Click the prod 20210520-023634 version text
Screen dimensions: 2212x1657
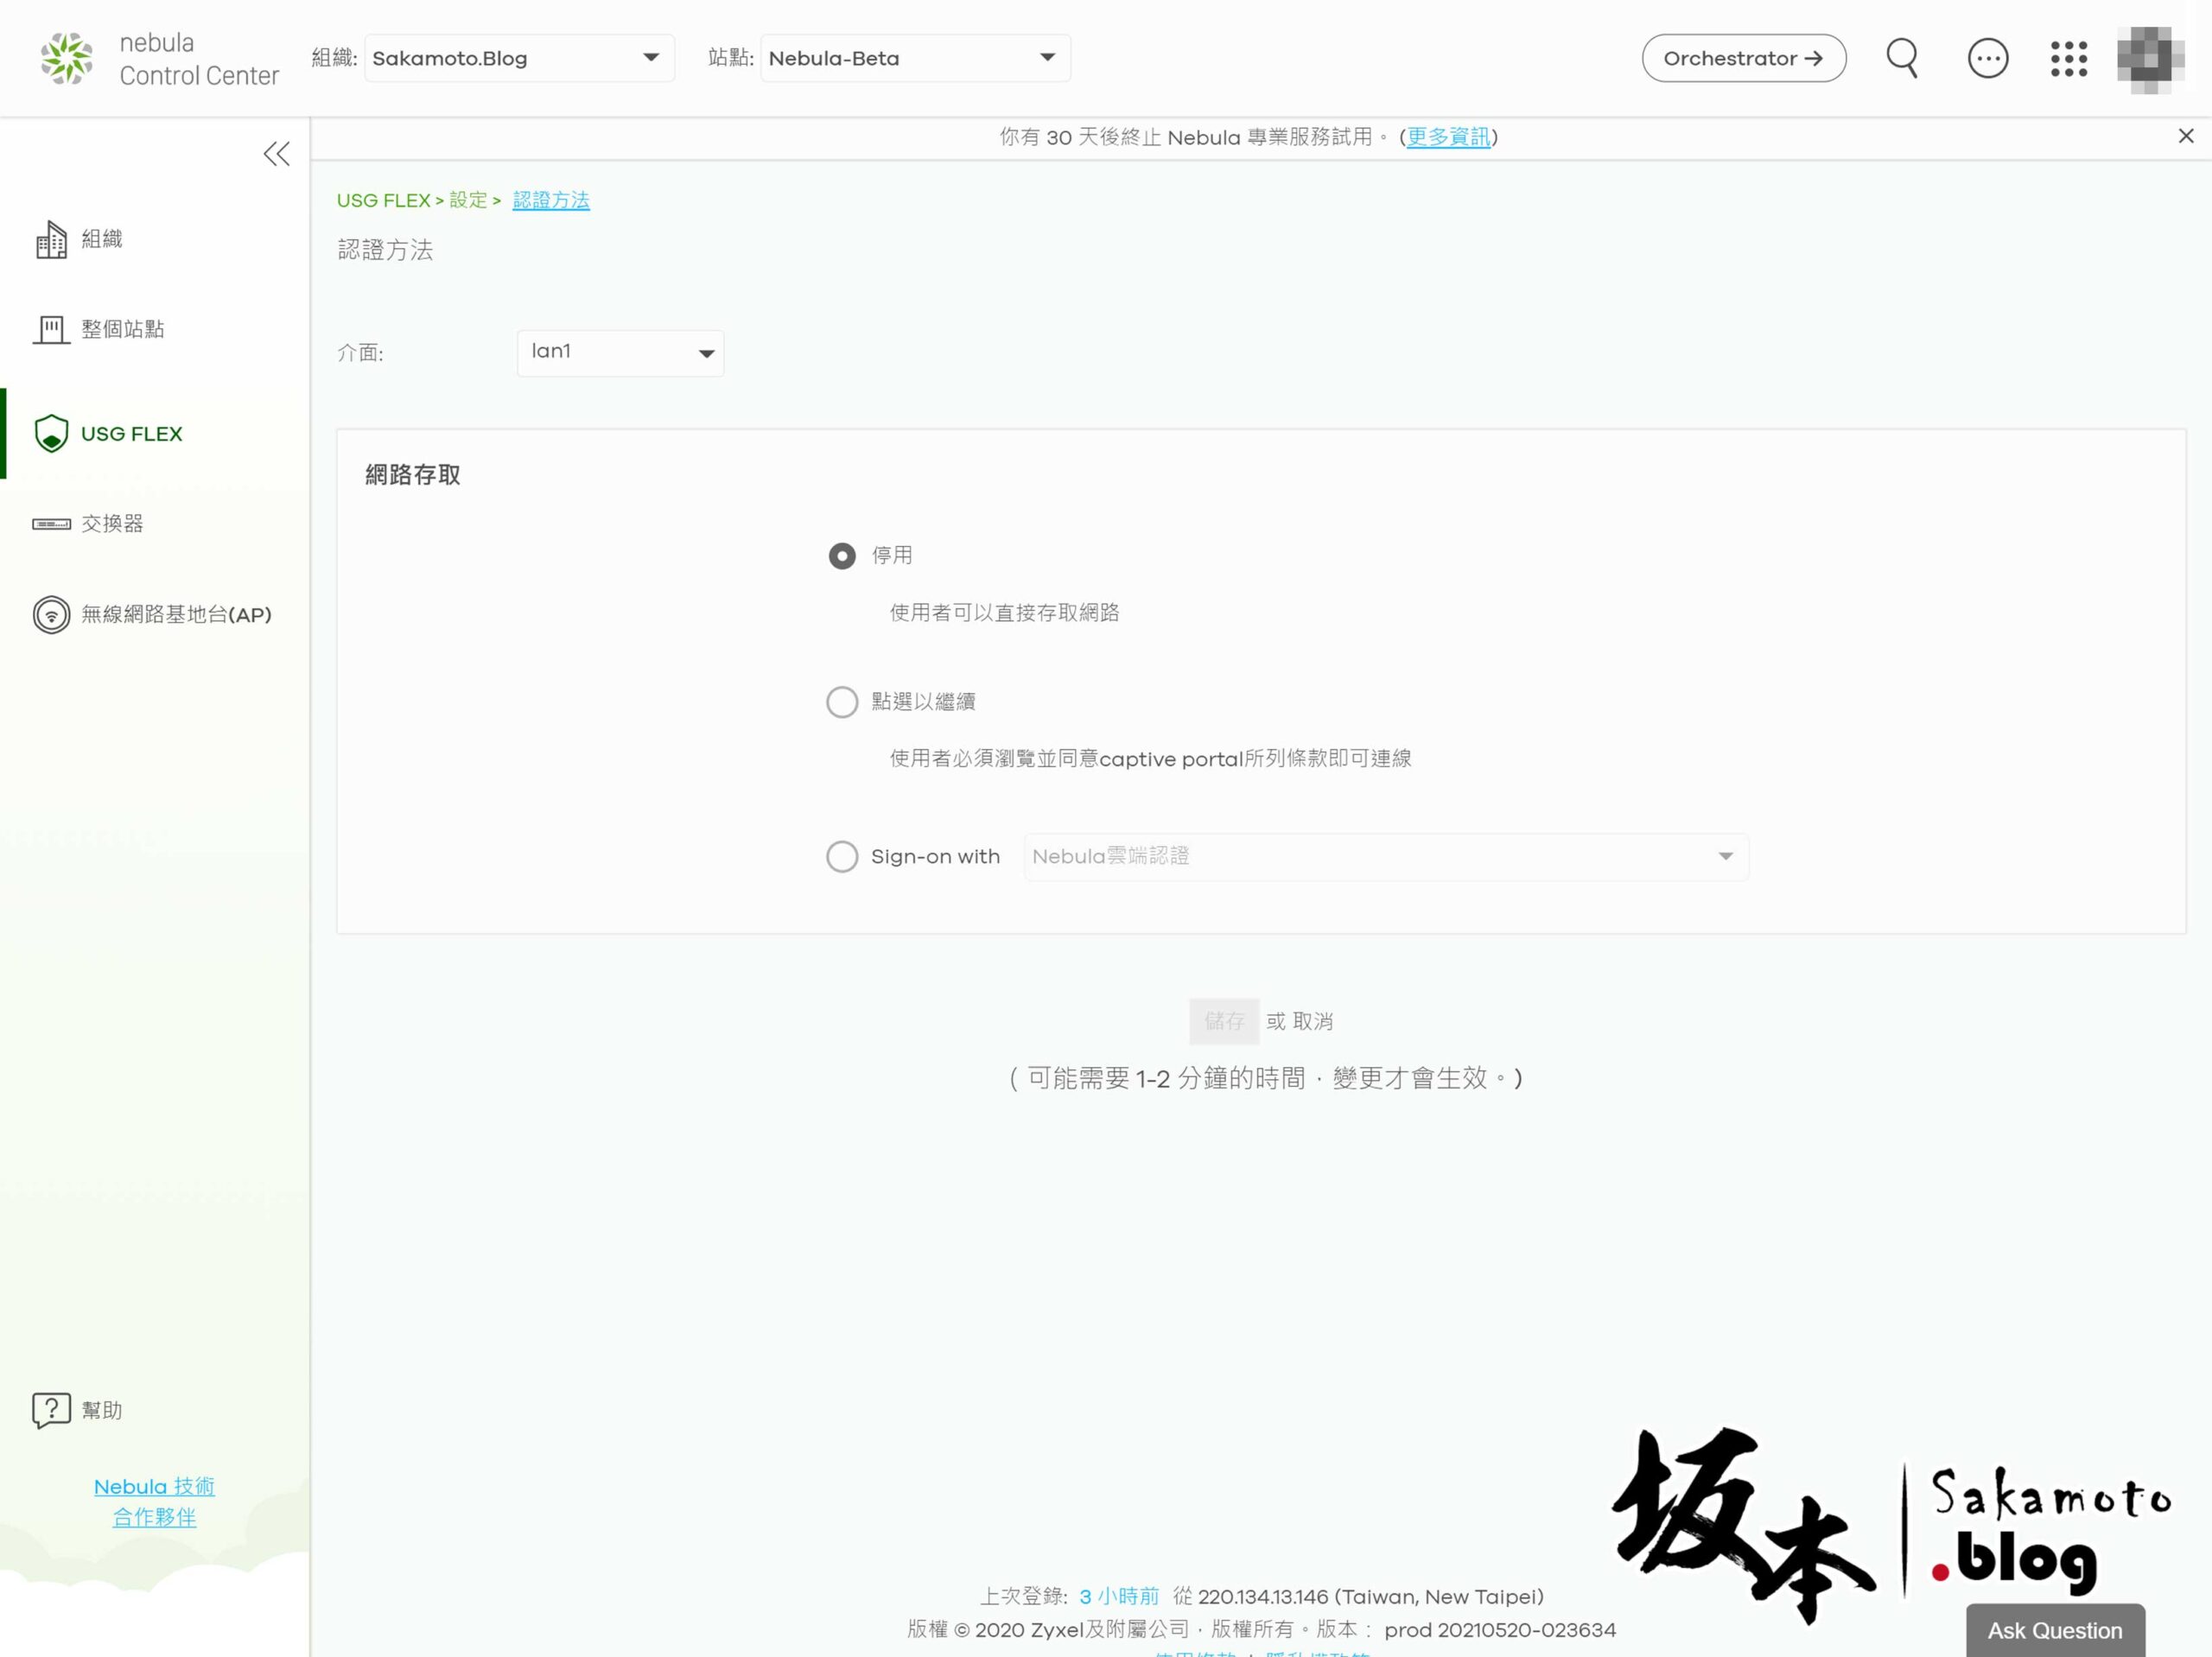(x=1500, y=1630)
